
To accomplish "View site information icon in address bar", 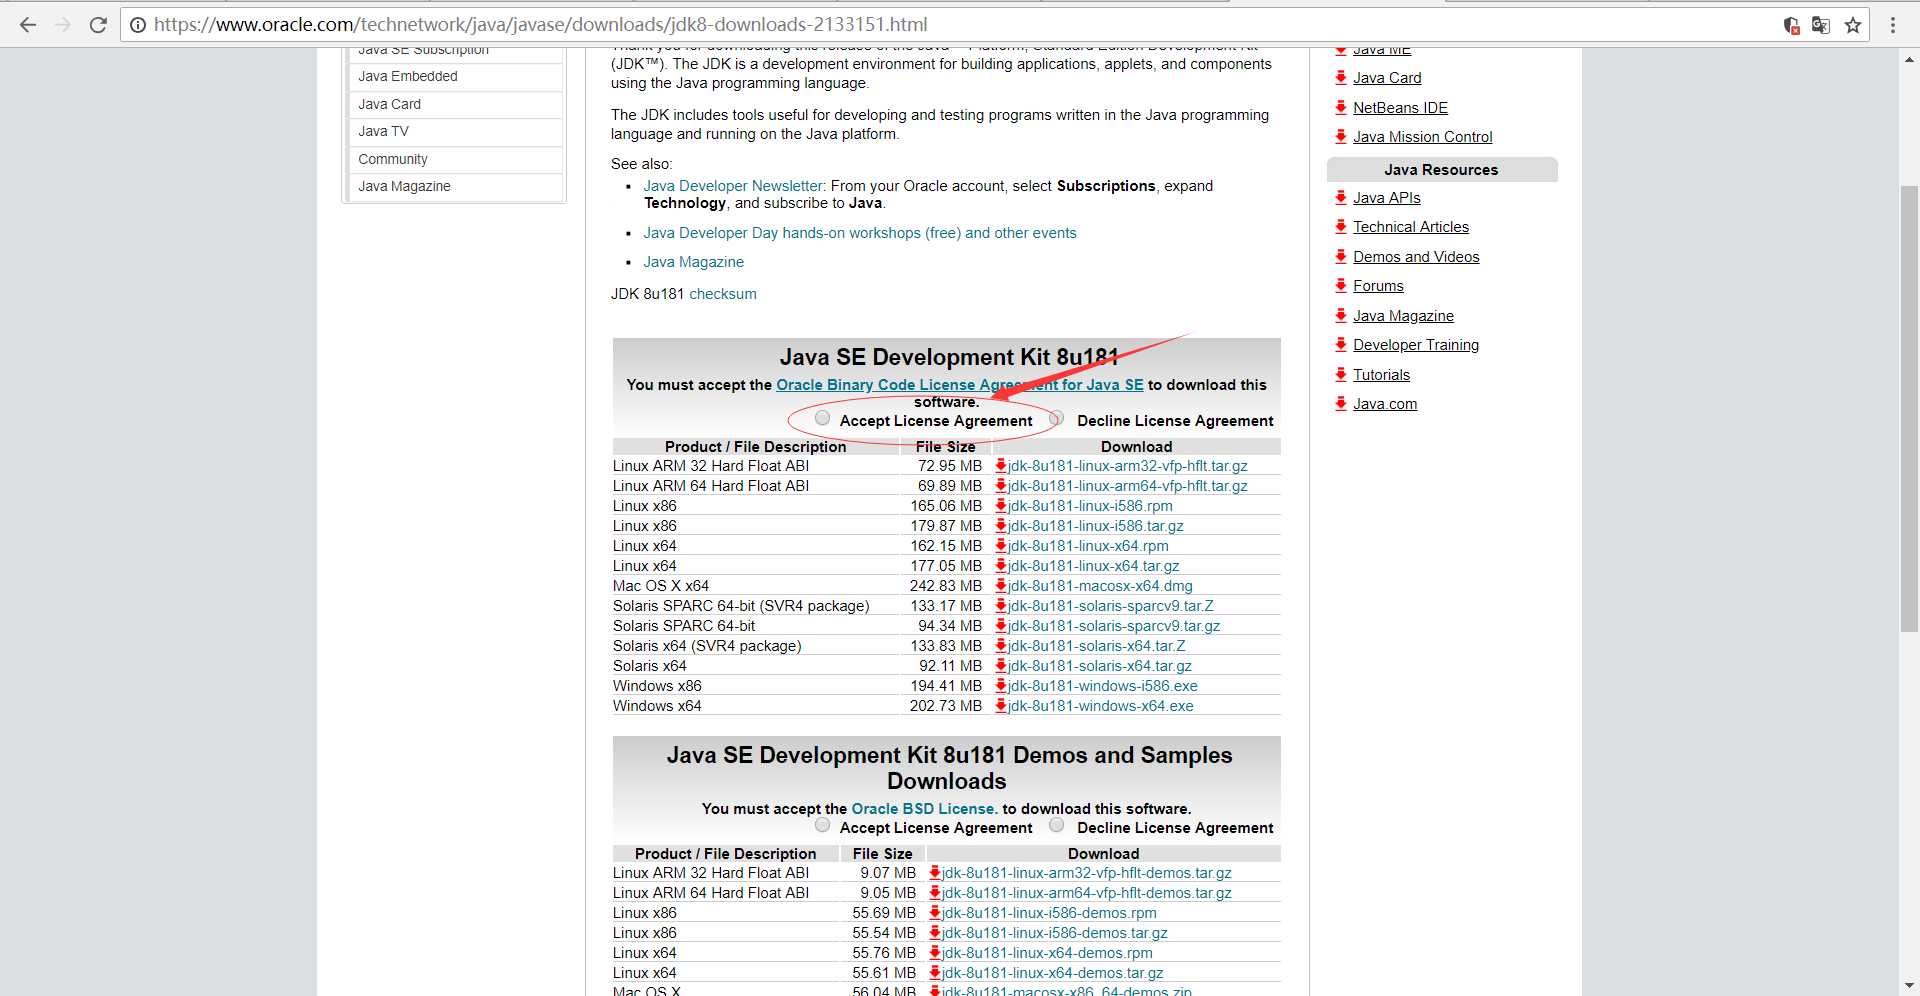I will [x=138, y=25].
